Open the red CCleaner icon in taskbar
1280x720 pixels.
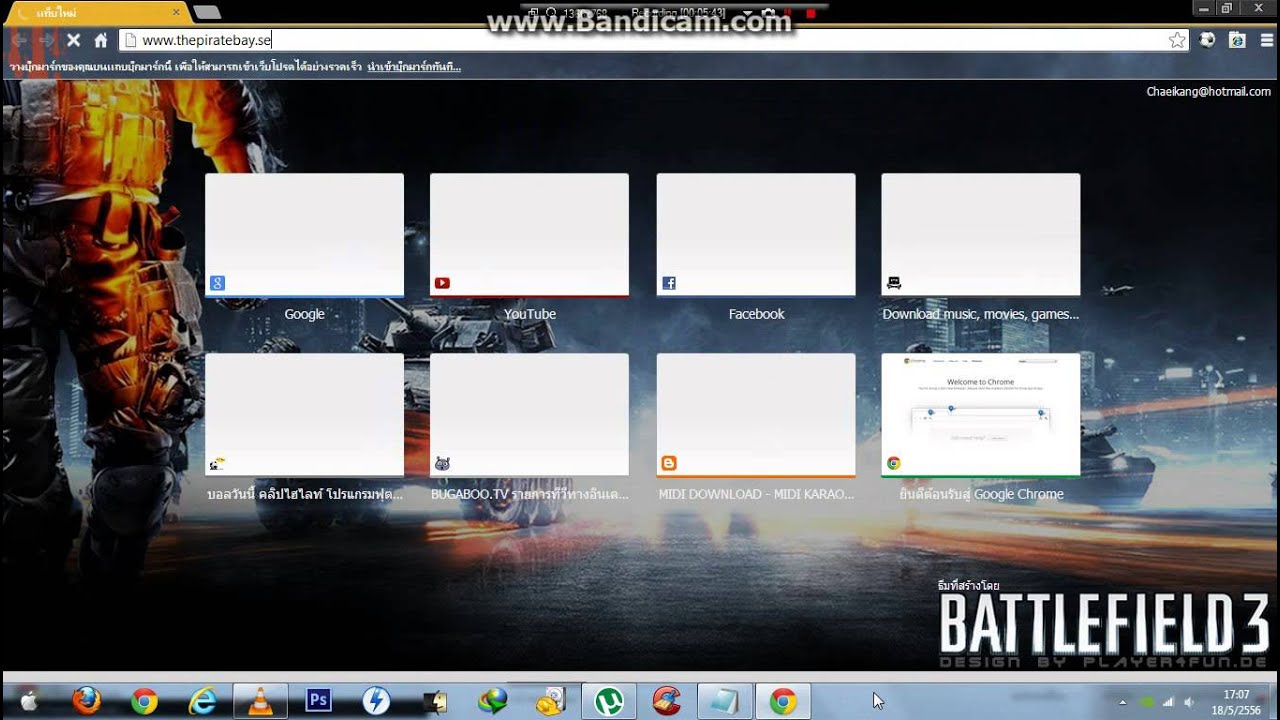point(666,701)
